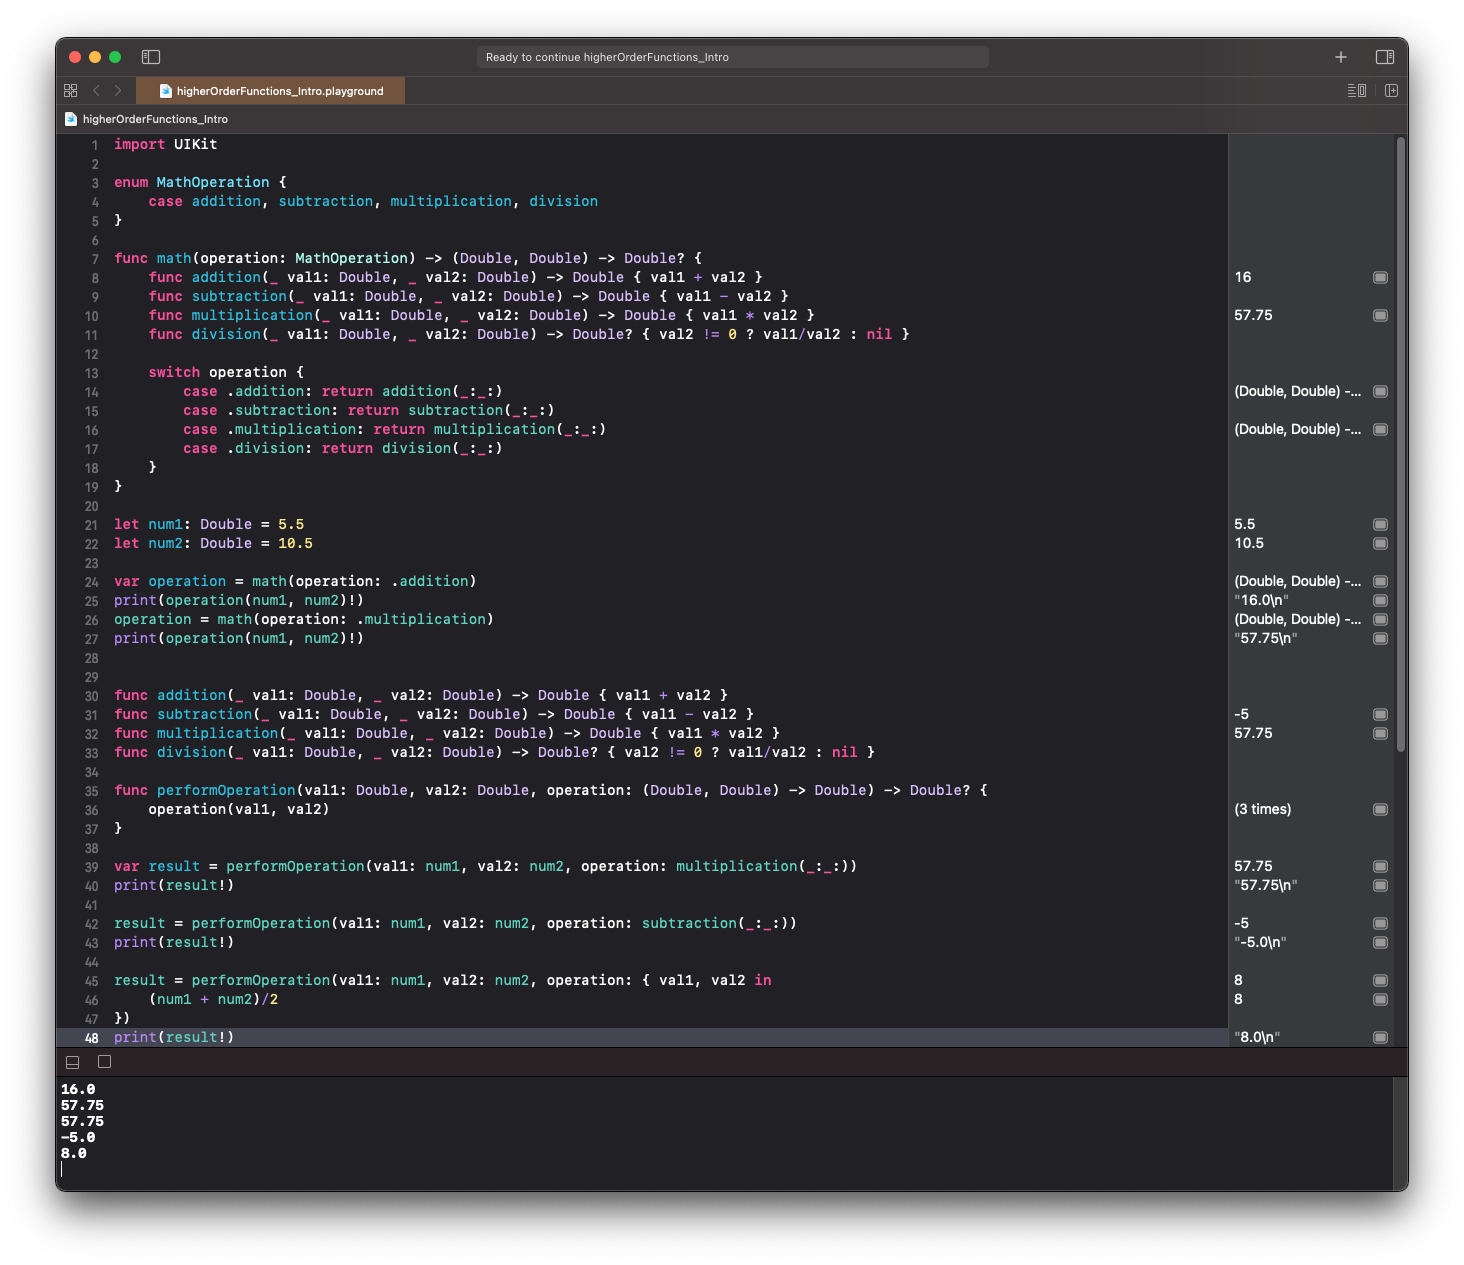Click console output '-5.0'
Screen dimensions: 1464x1265
pos(78,1137)
